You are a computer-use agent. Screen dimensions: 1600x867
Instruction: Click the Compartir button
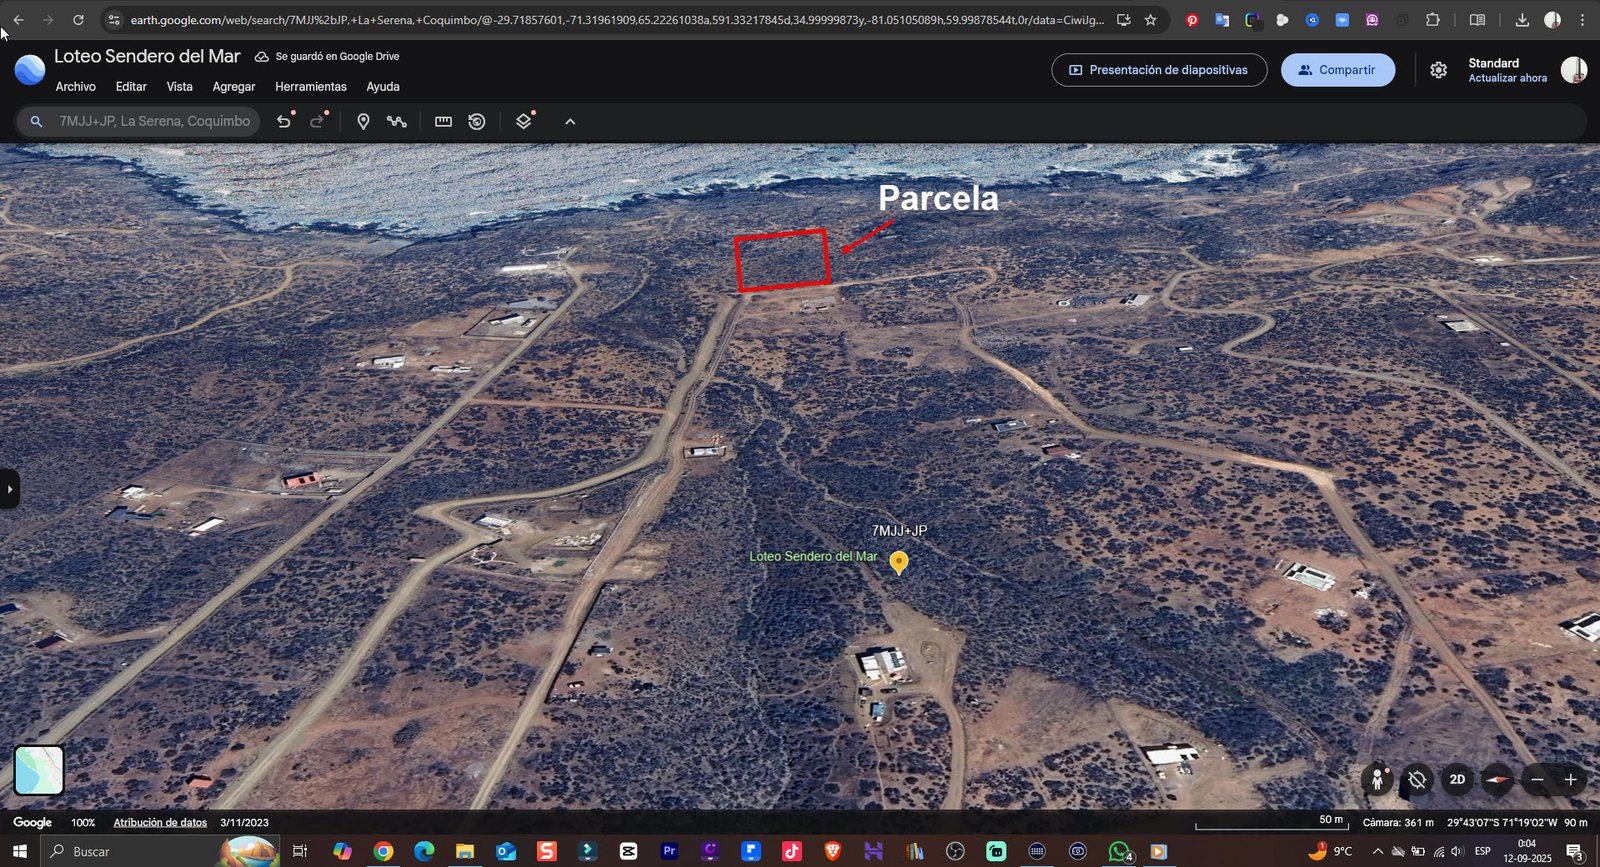(1337, 70)
